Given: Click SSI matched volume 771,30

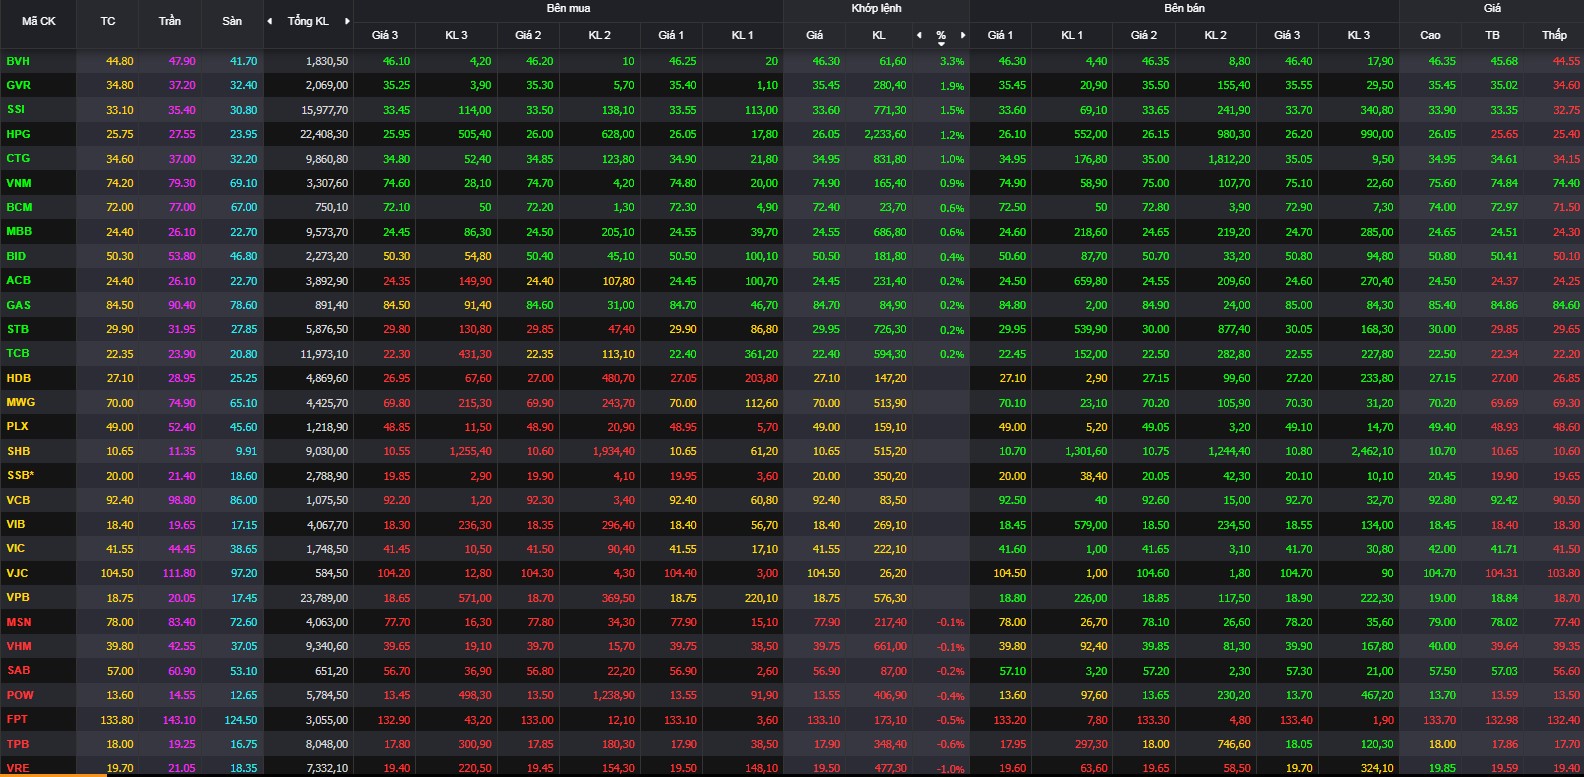Looking at the screenshot, I should click(x=890, y=110).
